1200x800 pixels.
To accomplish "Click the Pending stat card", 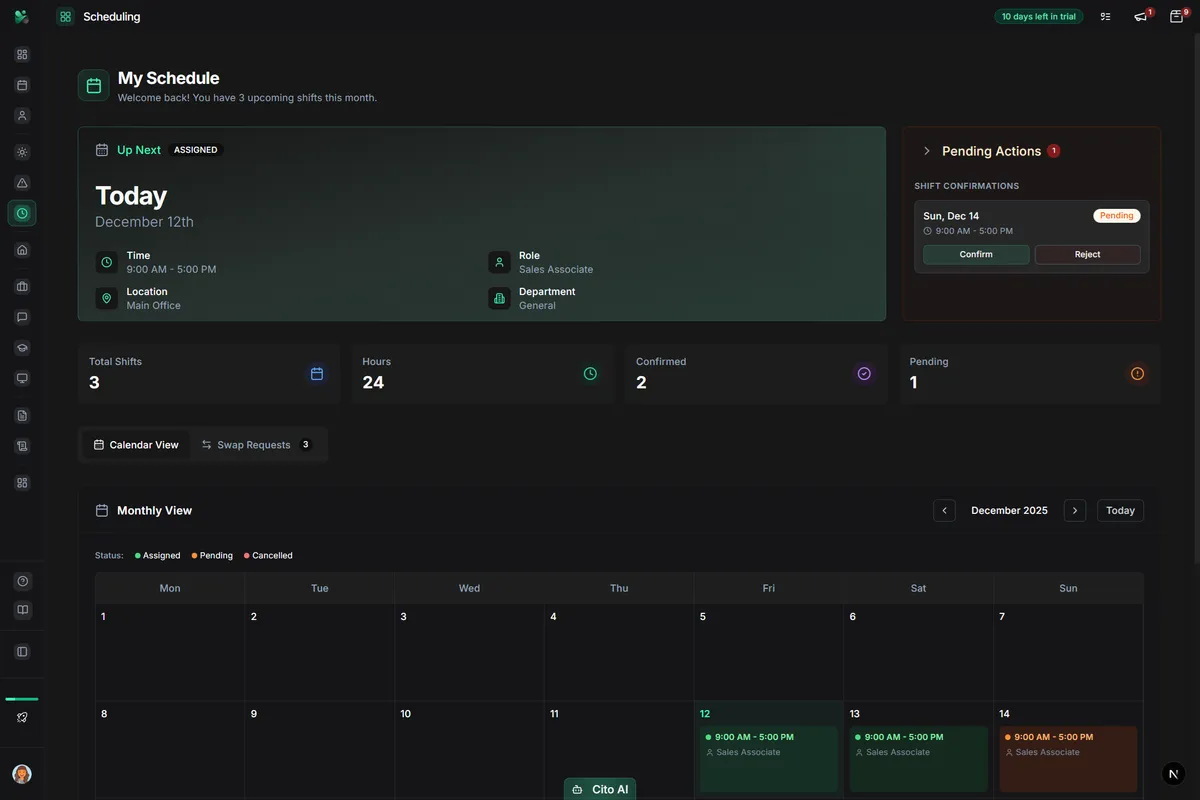I will coord(1030,374).
